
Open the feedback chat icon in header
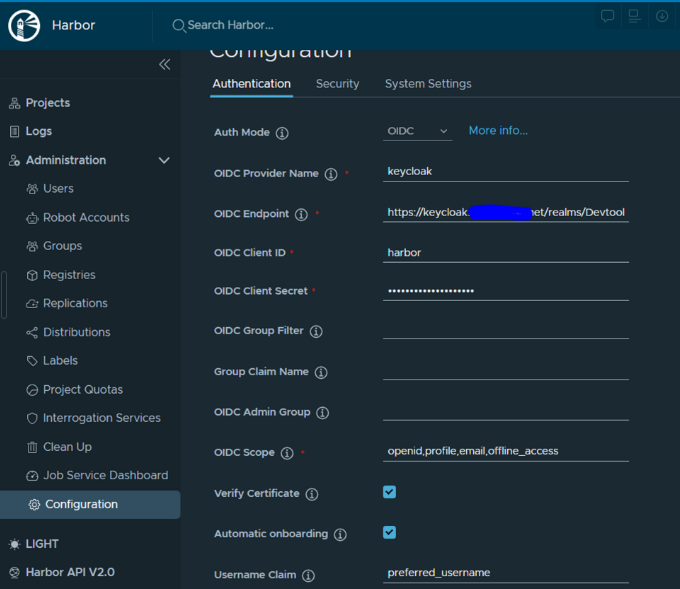click(x=607, y=16)
